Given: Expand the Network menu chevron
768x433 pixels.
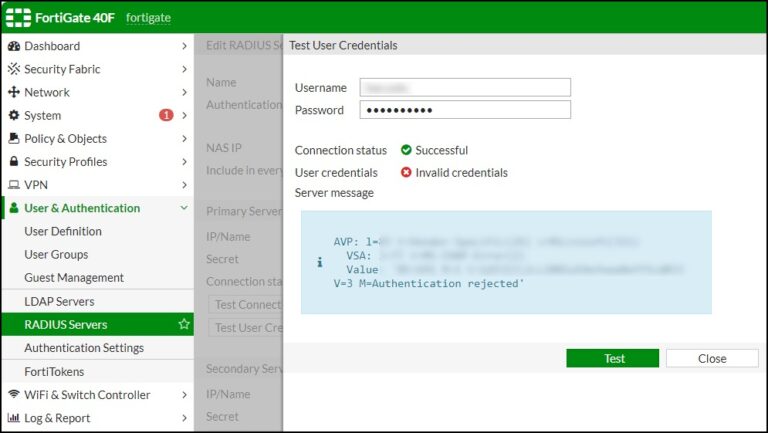Looking at the screenshot, I should [184, 92].
